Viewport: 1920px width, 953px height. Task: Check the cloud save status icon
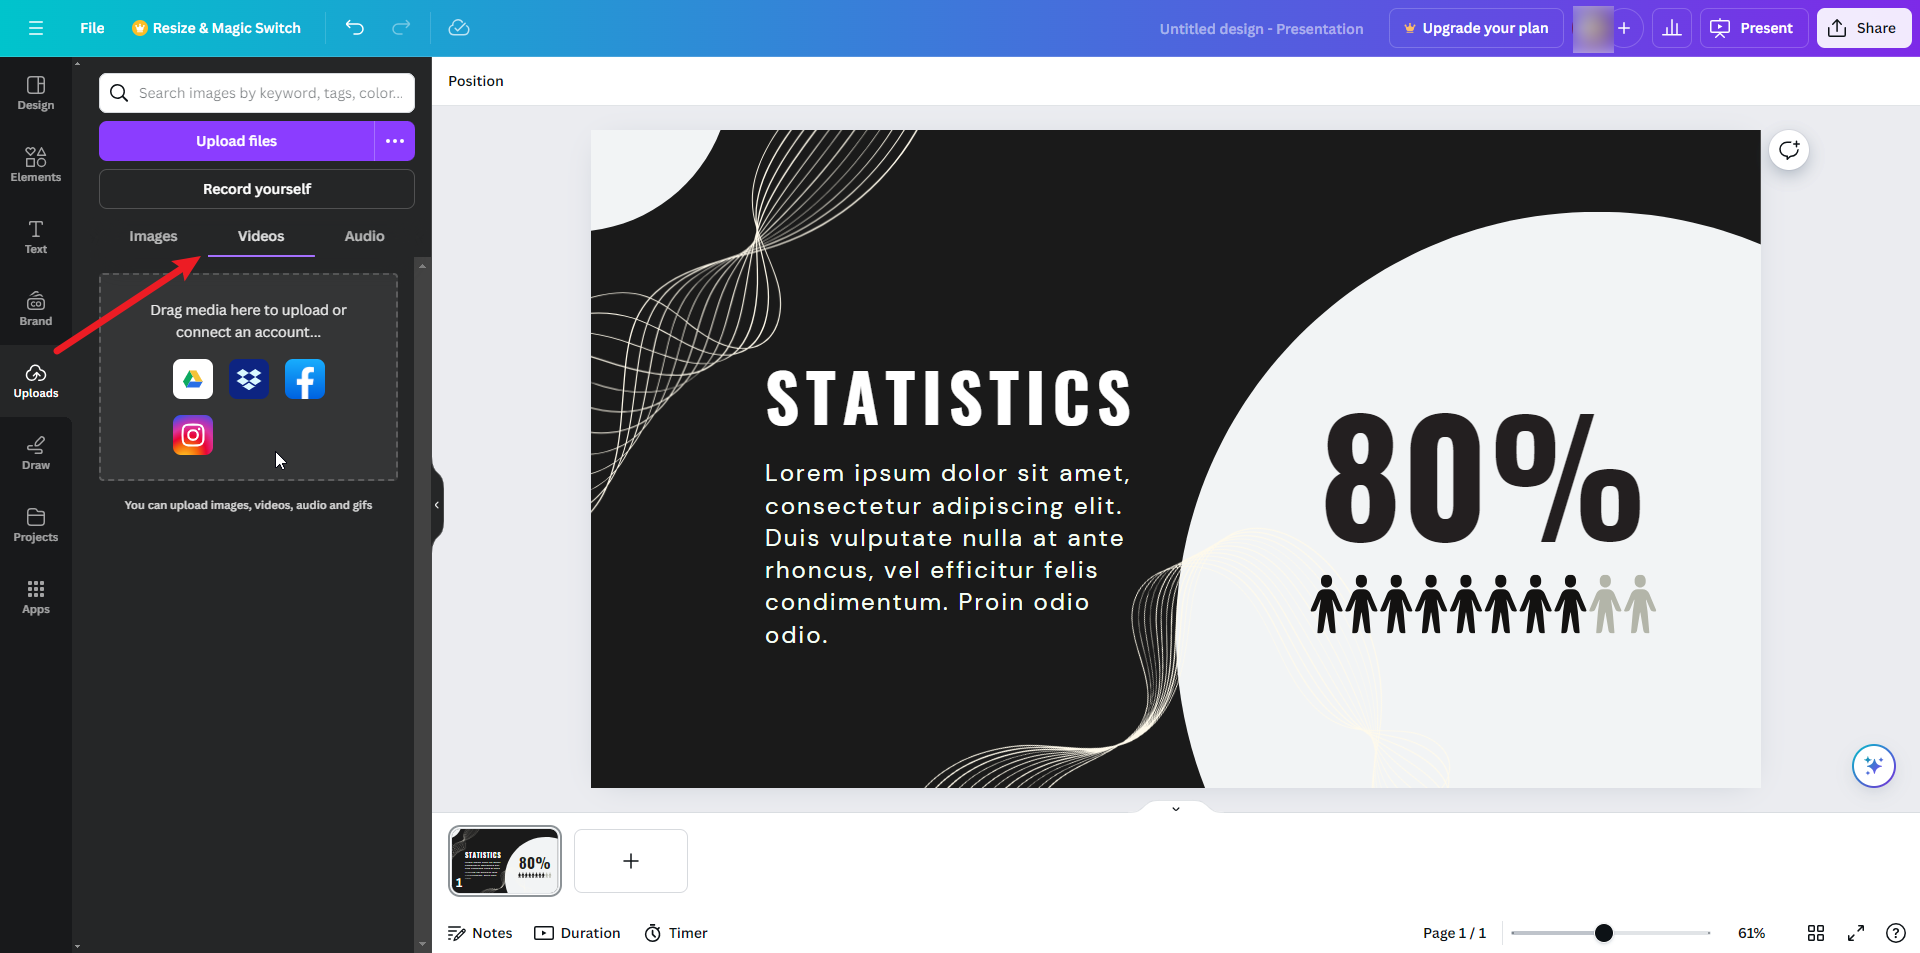459,28
